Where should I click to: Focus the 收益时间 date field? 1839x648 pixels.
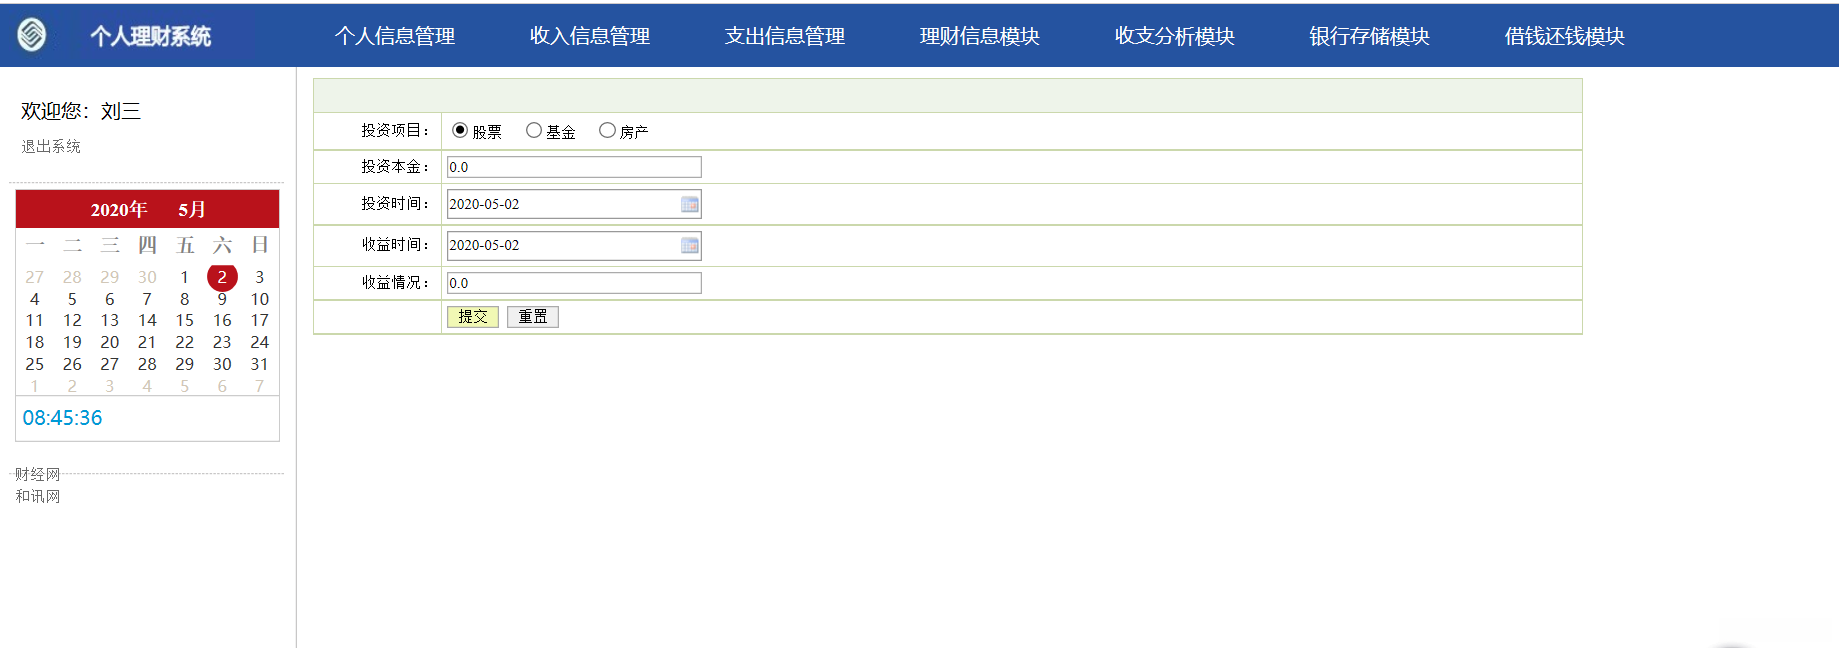574,245
